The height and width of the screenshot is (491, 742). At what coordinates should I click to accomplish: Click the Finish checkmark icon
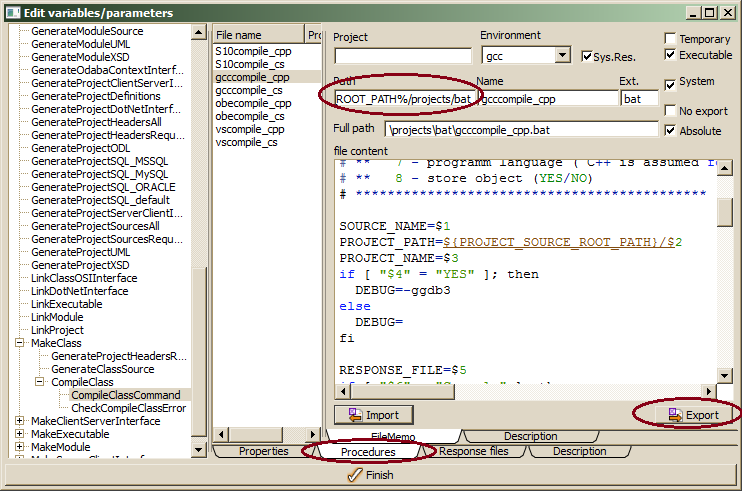[354, 475]
